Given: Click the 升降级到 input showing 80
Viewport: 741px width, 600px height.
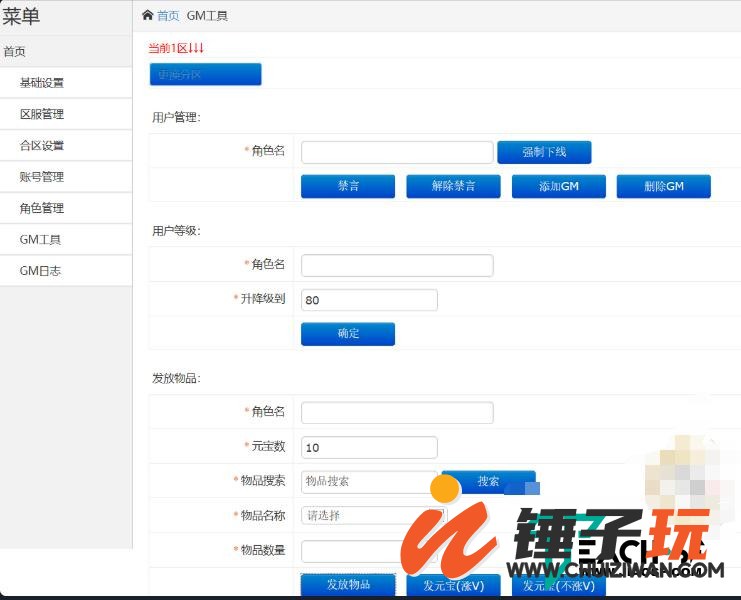Looking at the screenshot, I should (368, 300).
